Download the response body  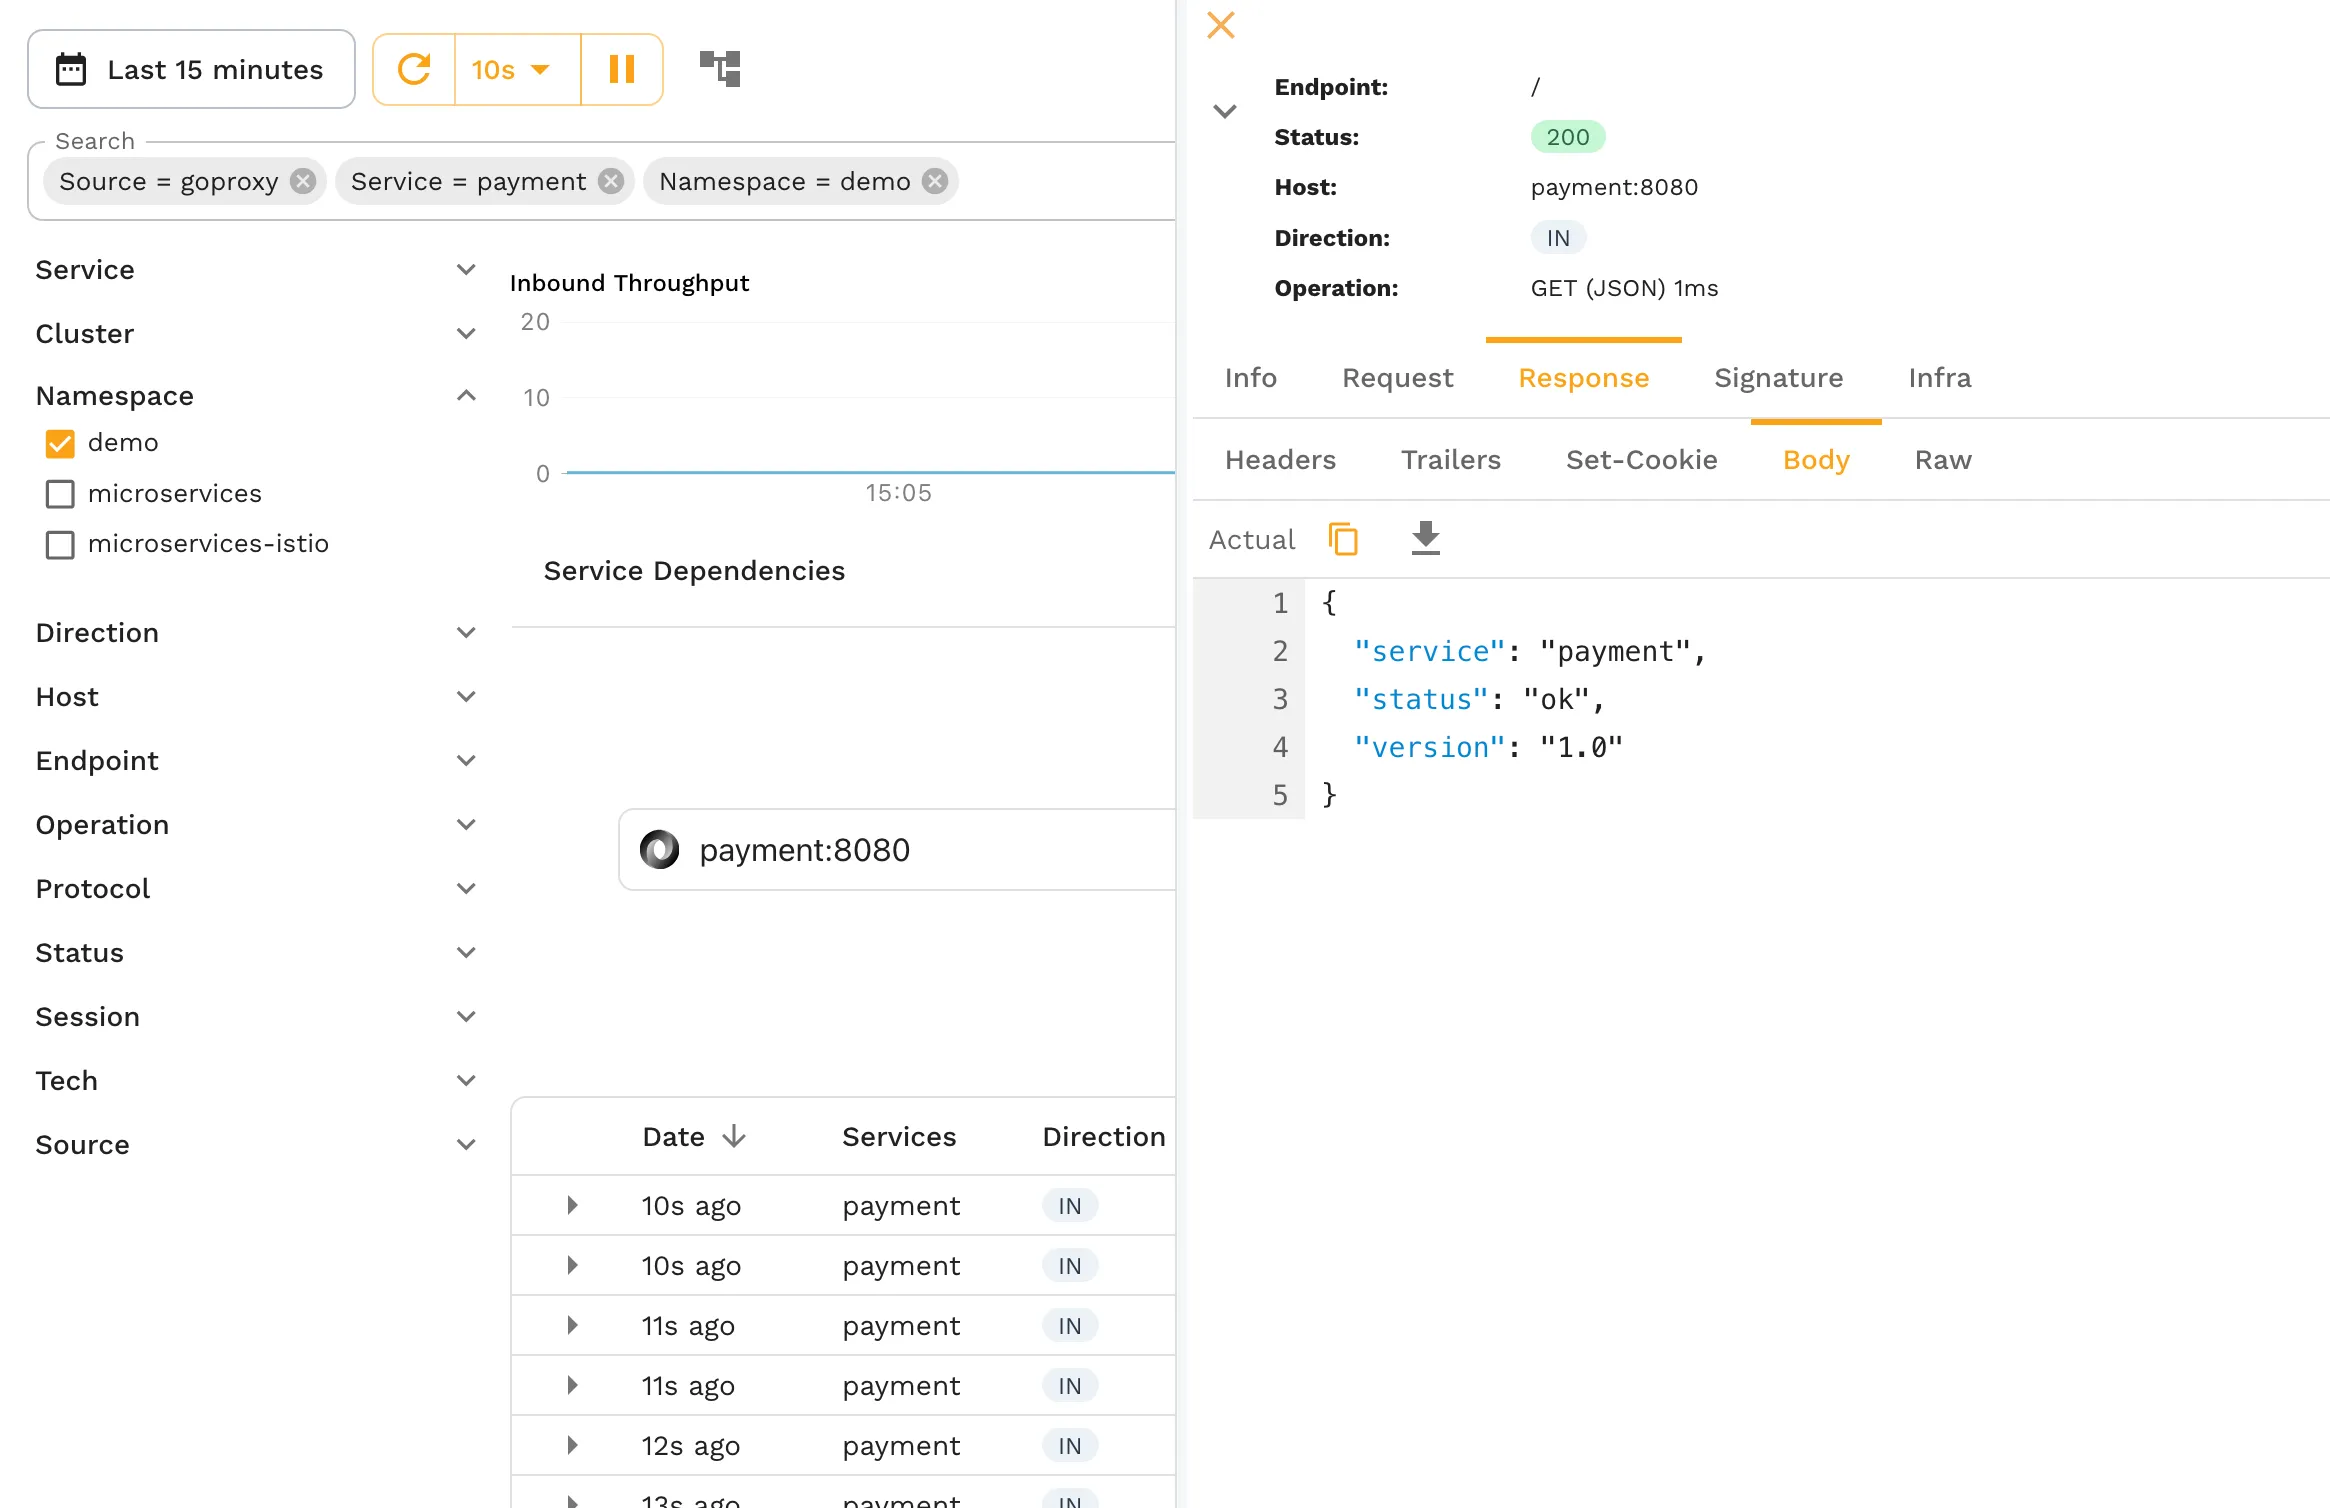point(1425,538)
